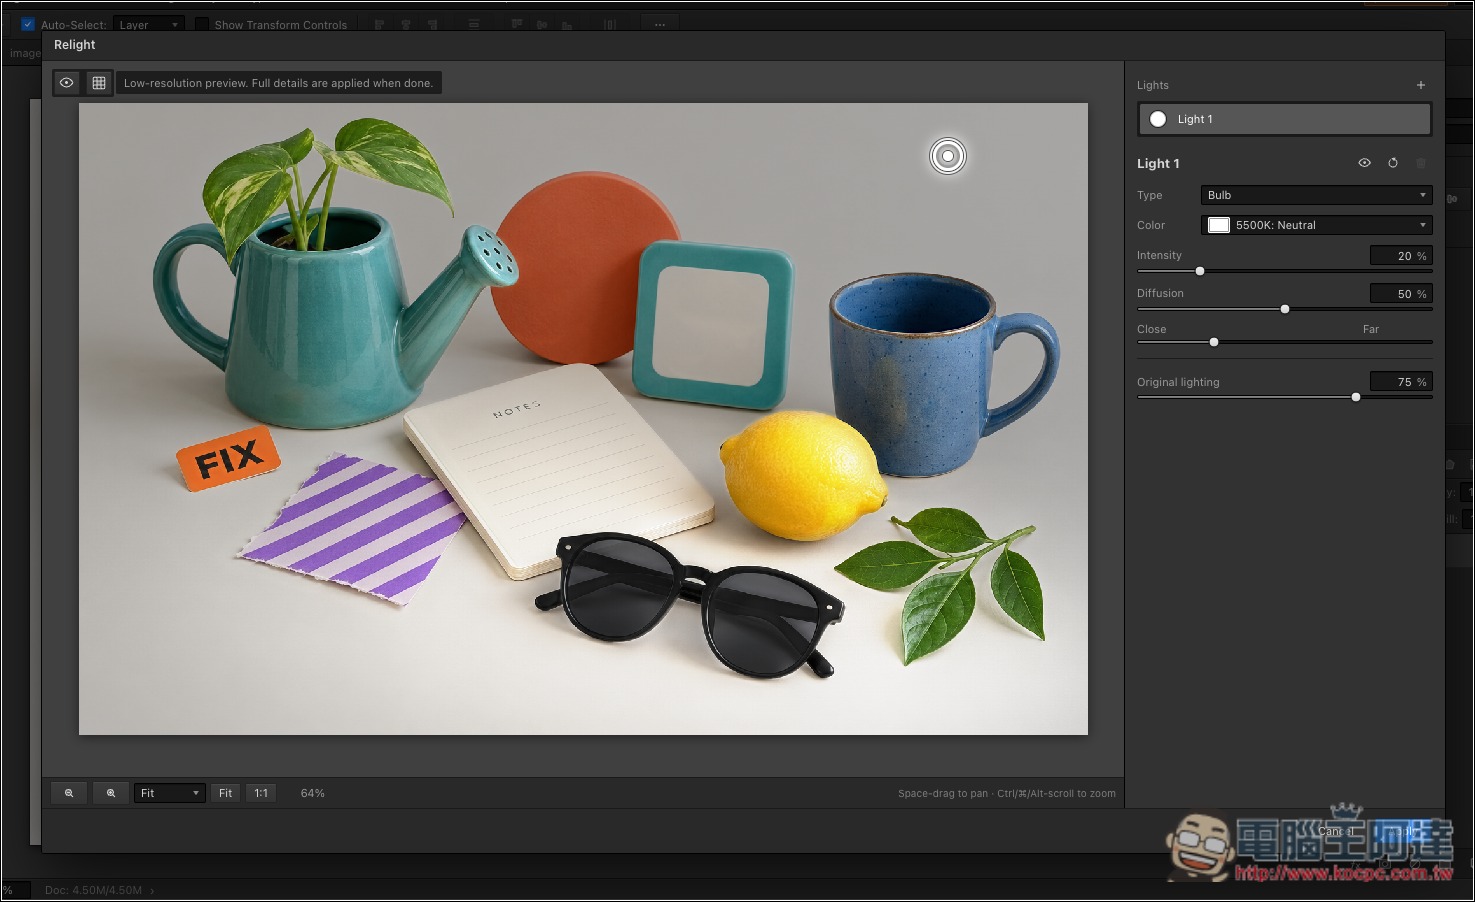
Task: Open the light Type dropdown showing Bulb
Action: click(1317, 195)
